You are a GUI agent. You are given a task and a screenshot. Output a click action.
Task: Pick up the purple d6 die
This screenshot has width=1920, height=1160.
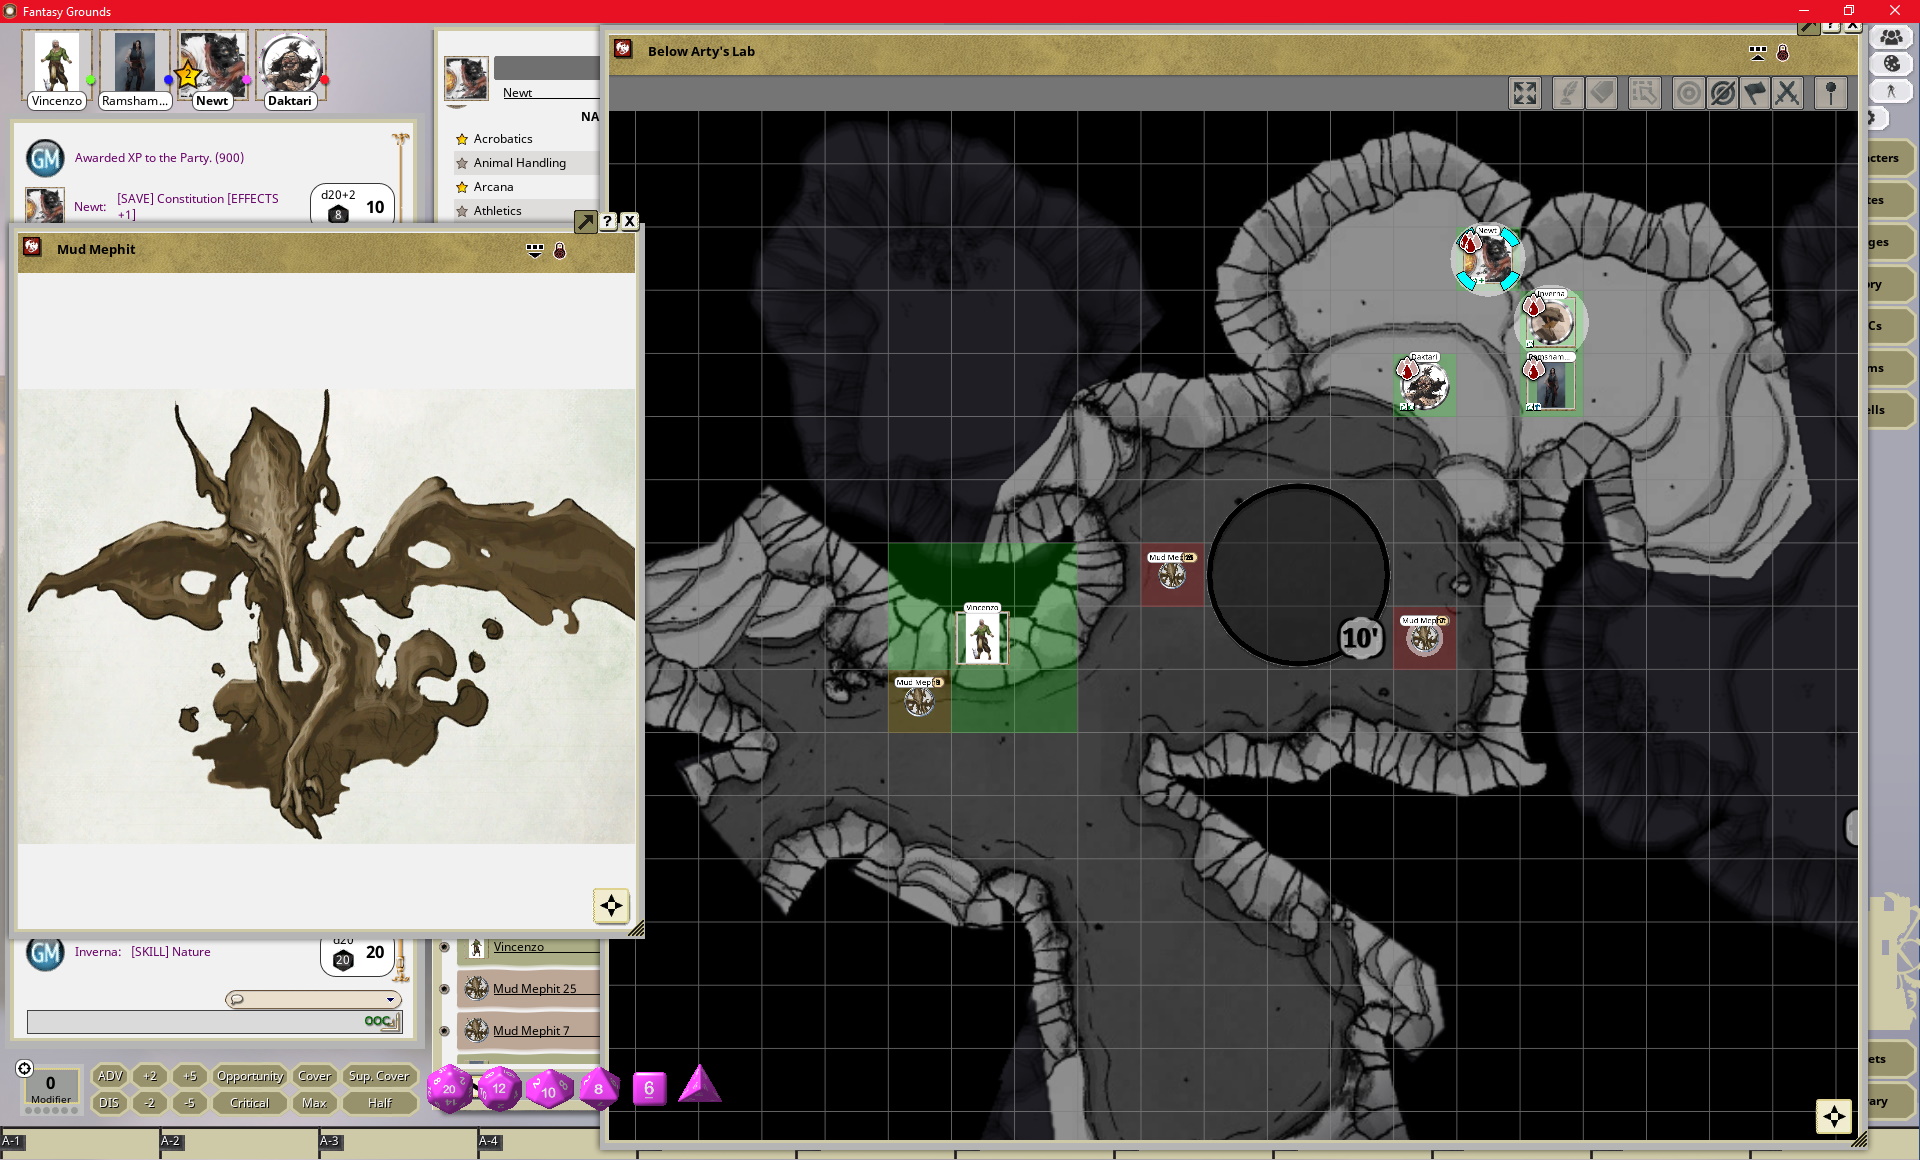point(649,1088)
